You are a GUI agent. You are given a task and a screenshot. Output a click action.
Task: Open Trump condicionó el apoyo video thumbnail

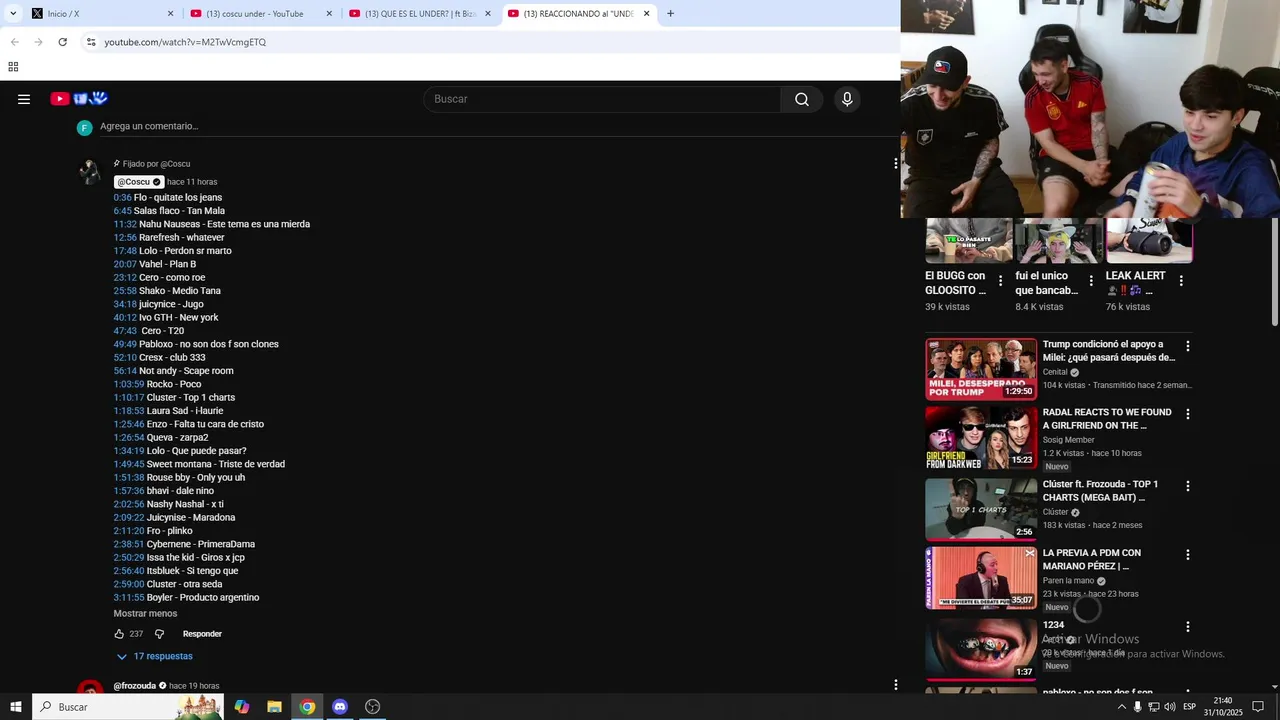981,369
